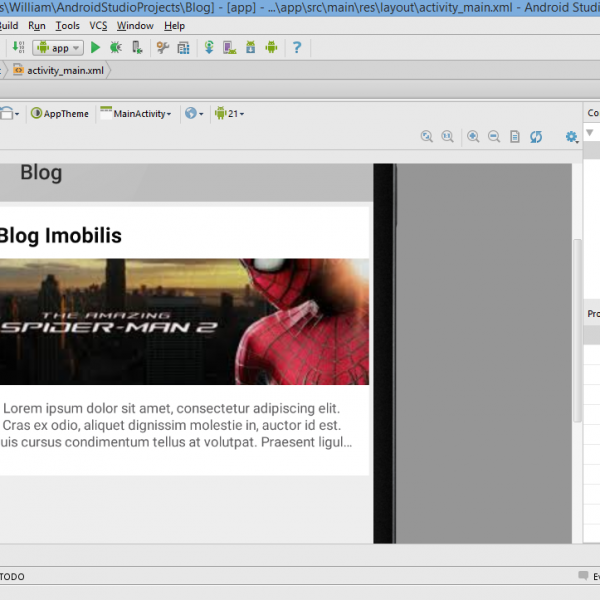The image size is (600, 600).
Task: Open the TODO tool window tab
Action: pyautogui.click(x=12, y=577)
